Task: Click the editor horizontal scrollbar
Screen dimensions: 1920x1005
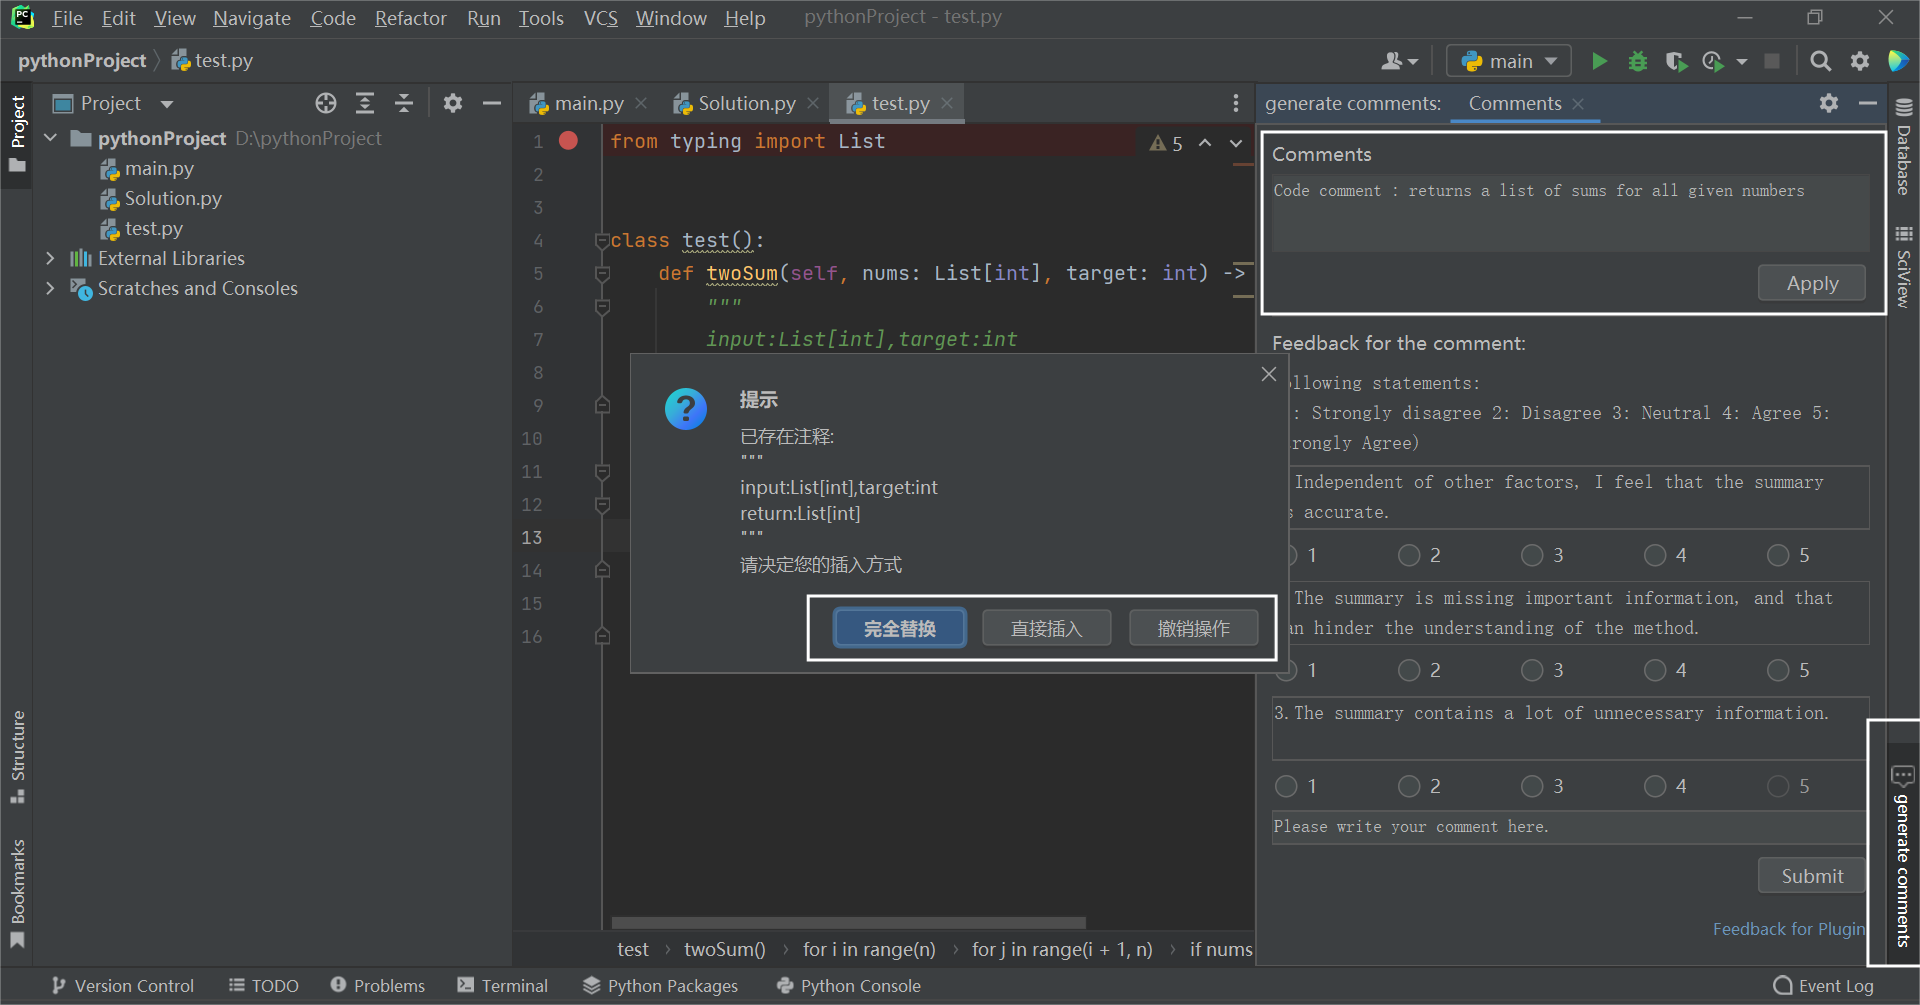Action: (x=848, y=922)
